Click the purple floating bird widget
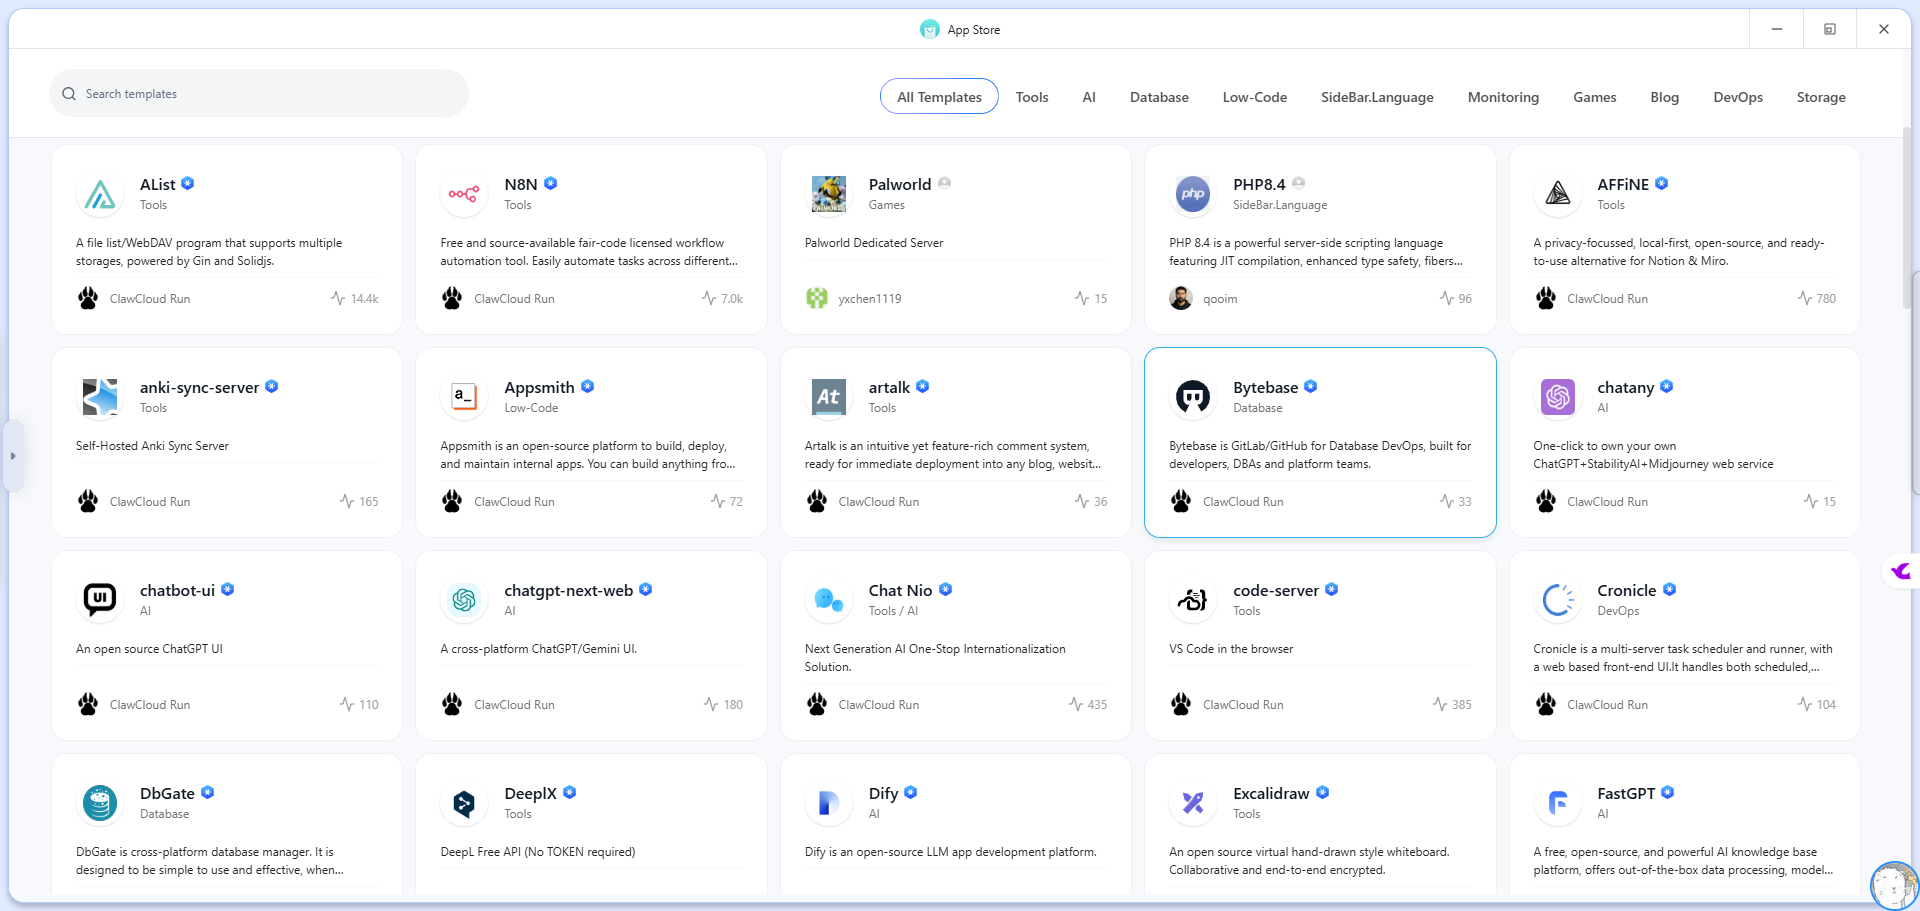 [1900, 571]
